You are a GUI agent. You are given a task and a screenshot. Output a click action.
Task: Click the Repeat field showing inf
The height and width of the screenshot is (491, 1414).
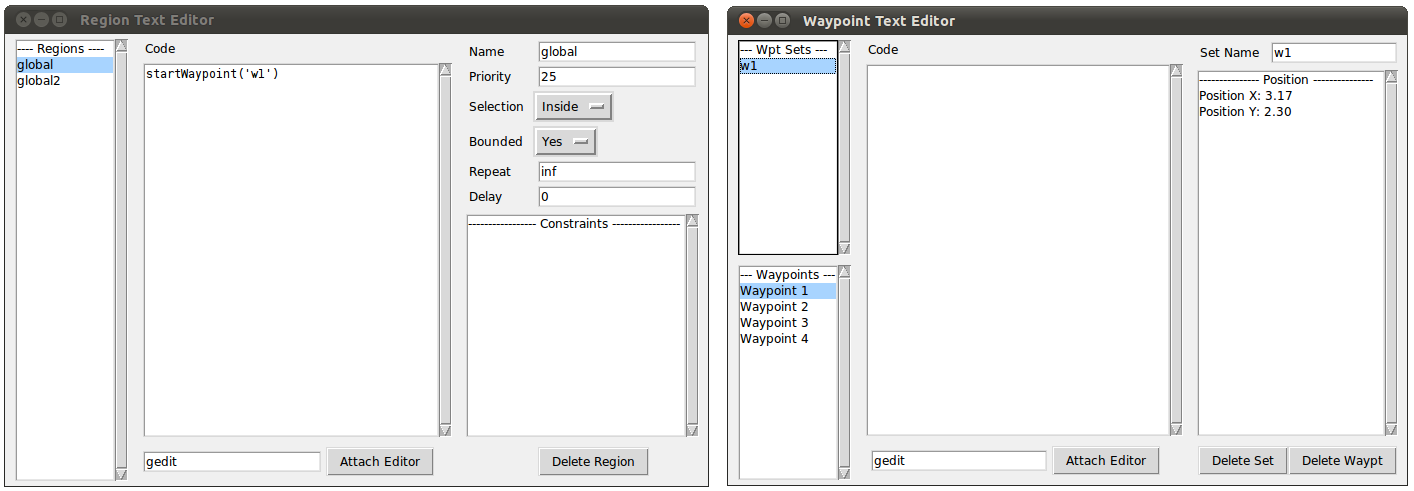pyautogui.click(x=617, y=172)
